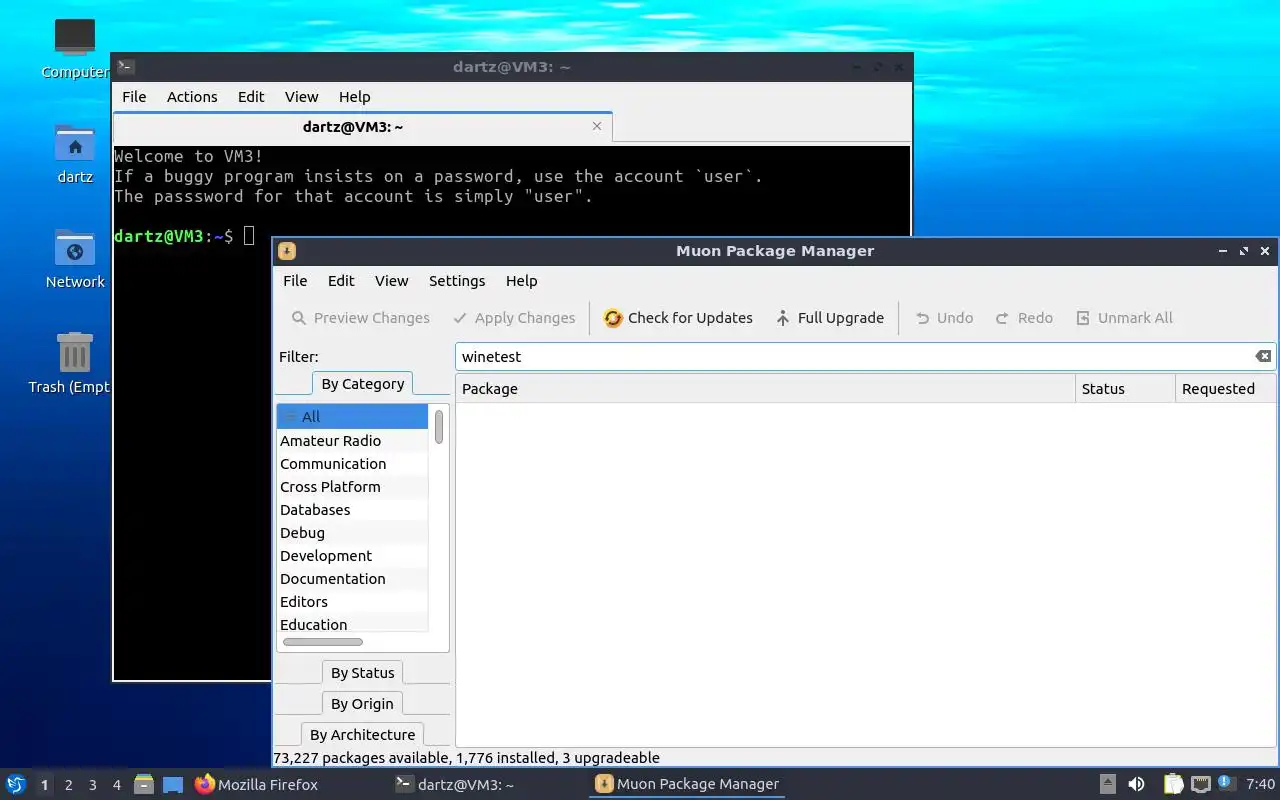Expand the By Architecture filter section

(362, 735)
